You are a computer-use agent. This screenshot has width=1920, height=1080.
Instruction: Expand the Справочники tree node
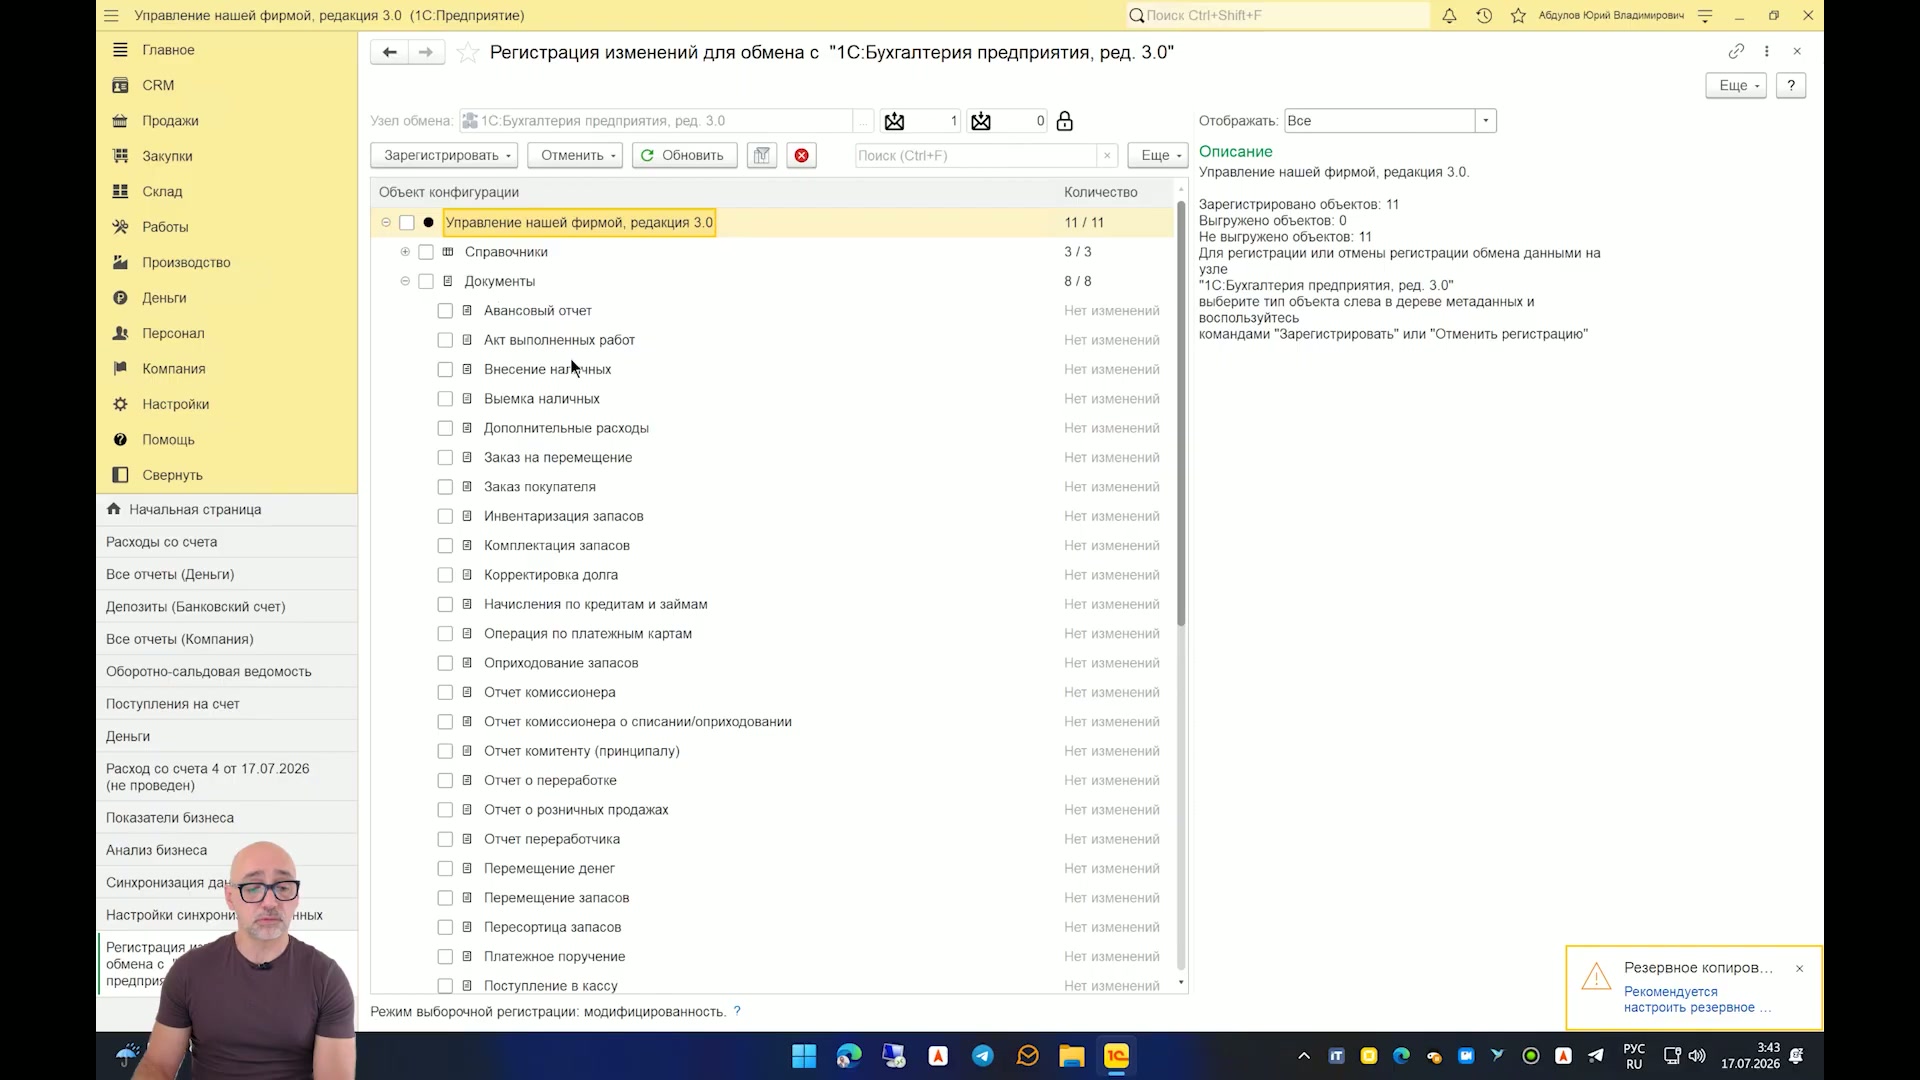405,252
